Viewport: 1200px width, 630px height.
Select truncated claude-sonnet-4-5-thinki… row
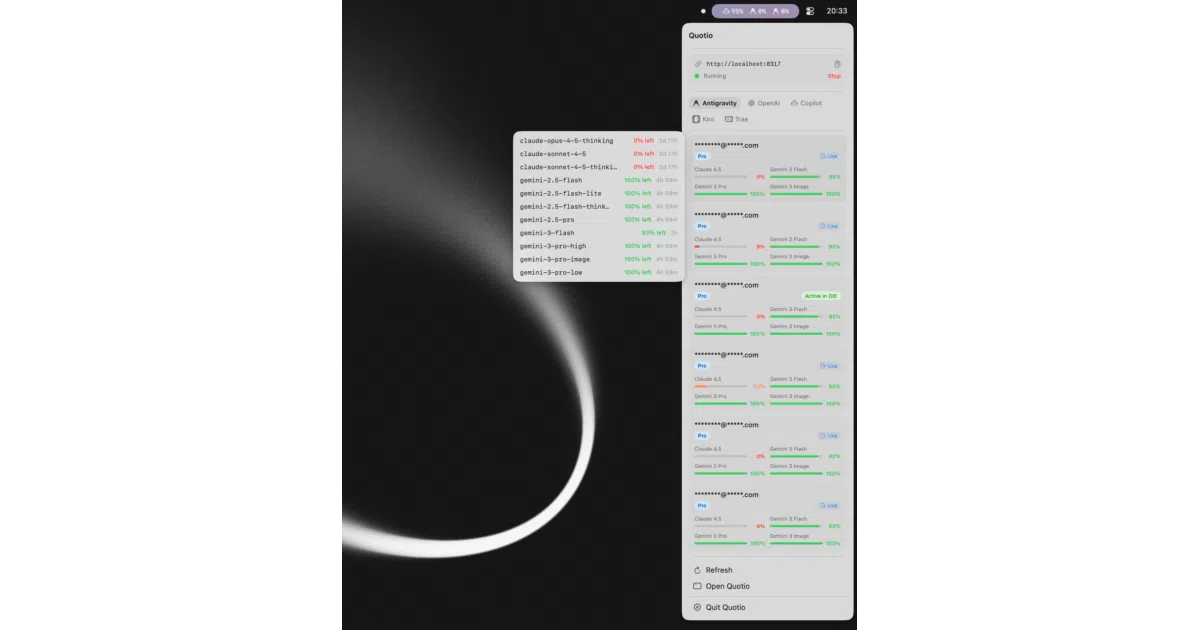click(x=598, y=167)
